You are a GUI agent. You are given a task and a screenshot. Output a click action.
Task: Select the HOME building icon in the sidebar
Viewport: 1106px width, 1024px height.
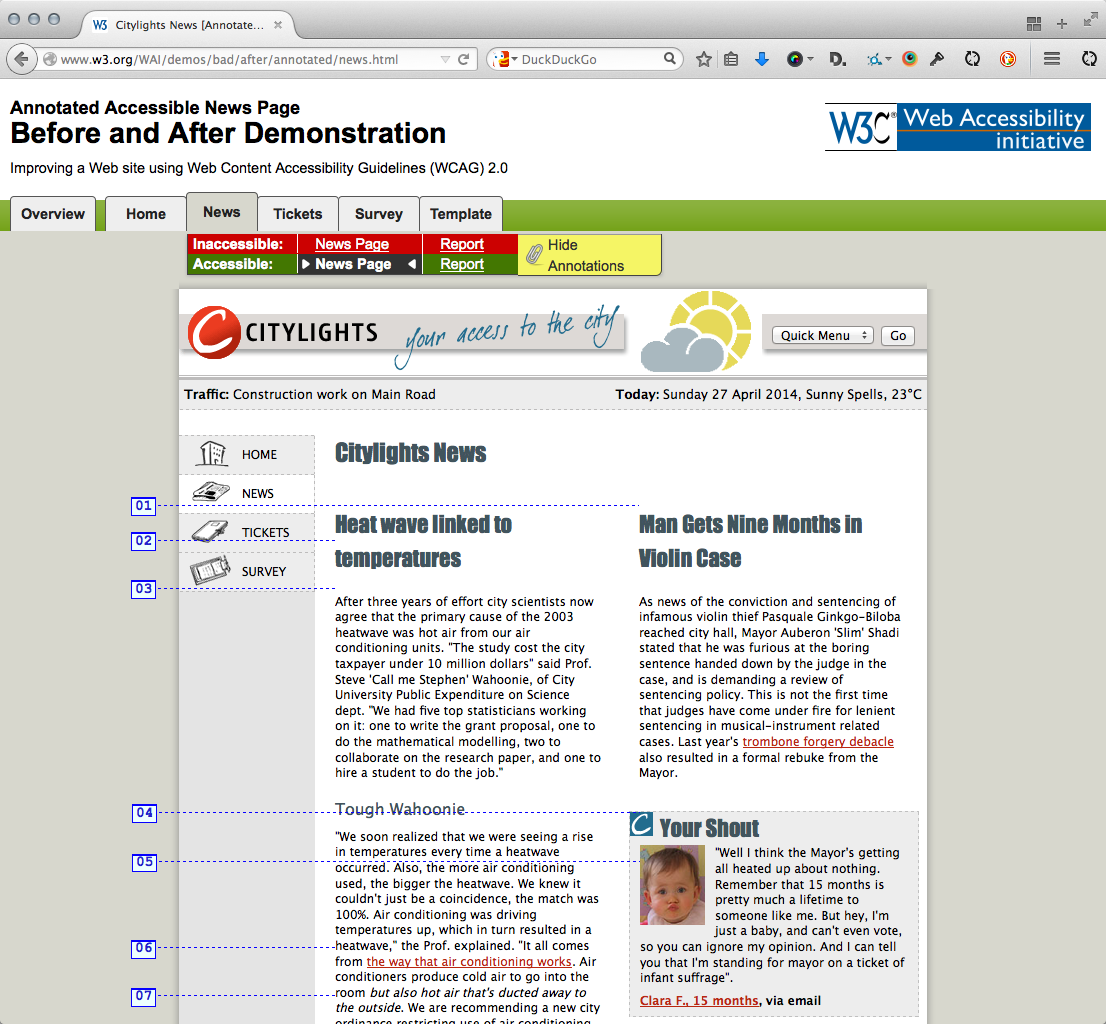[x=210, y=453]
